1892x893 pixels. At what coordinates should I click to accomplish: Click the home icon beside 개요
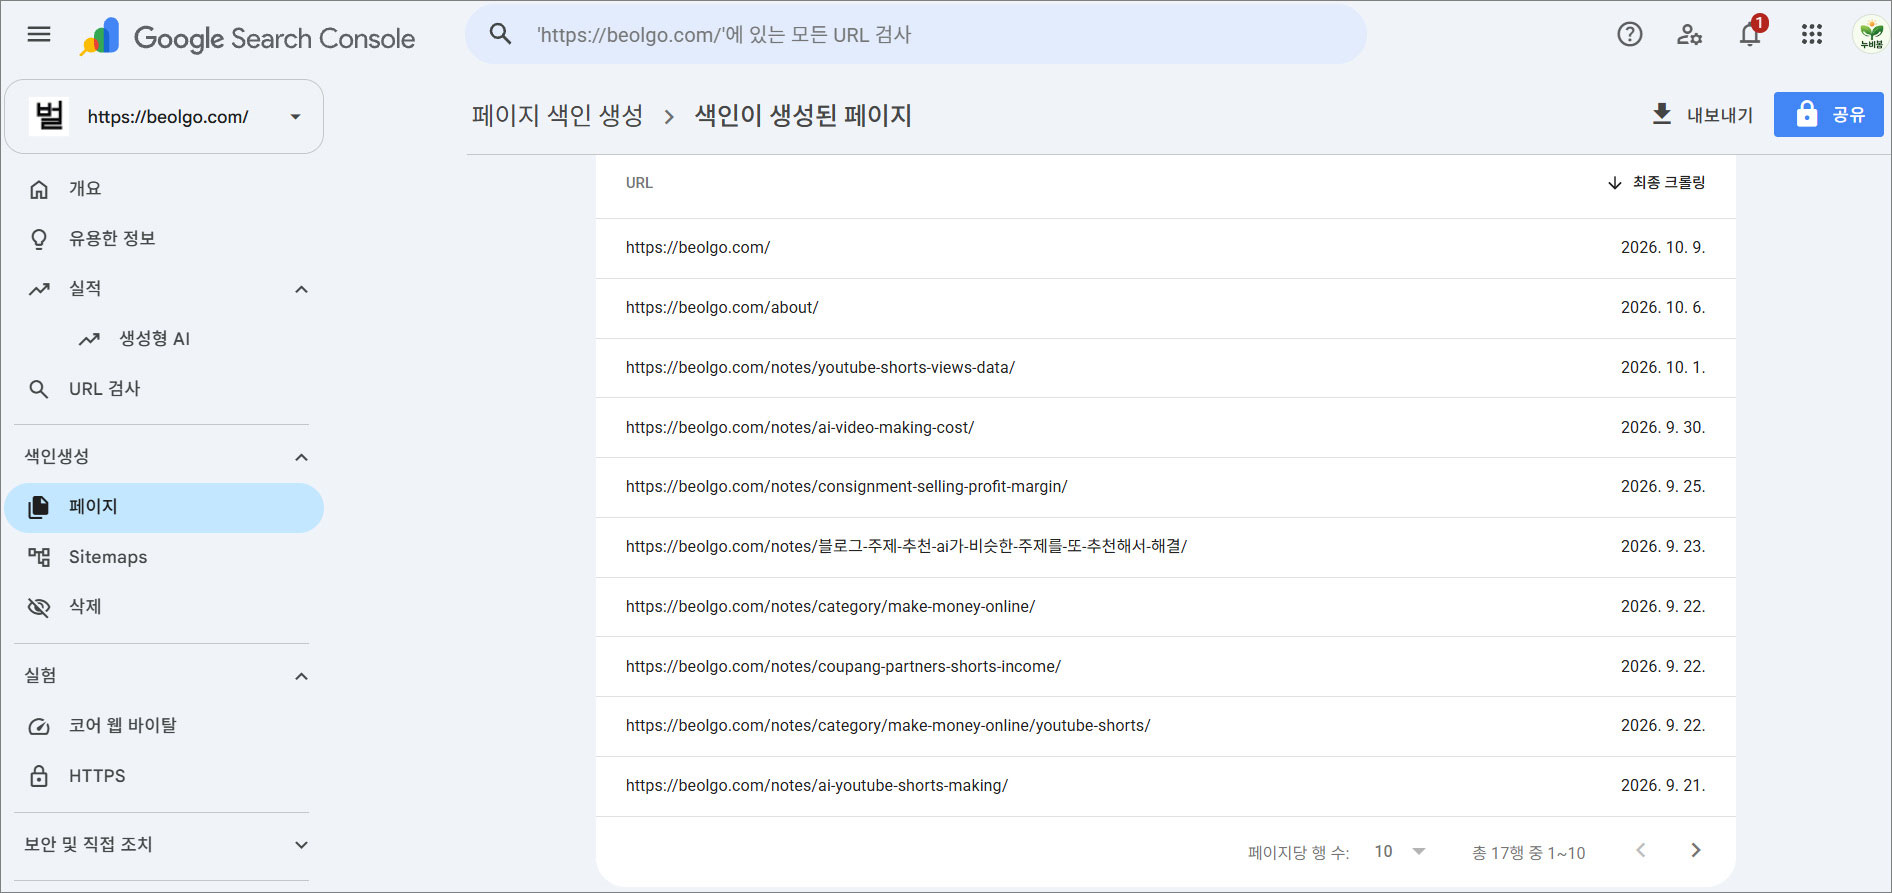[39, 189]
